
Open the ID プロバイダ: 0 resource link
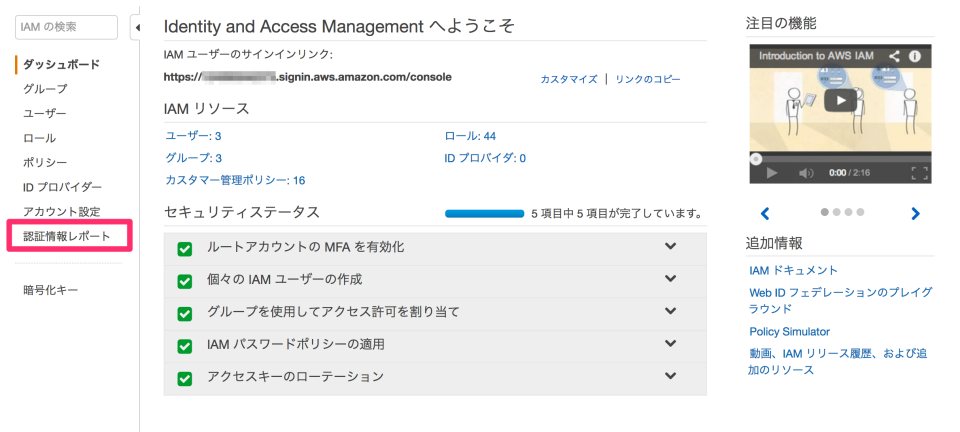coord(485,158)
